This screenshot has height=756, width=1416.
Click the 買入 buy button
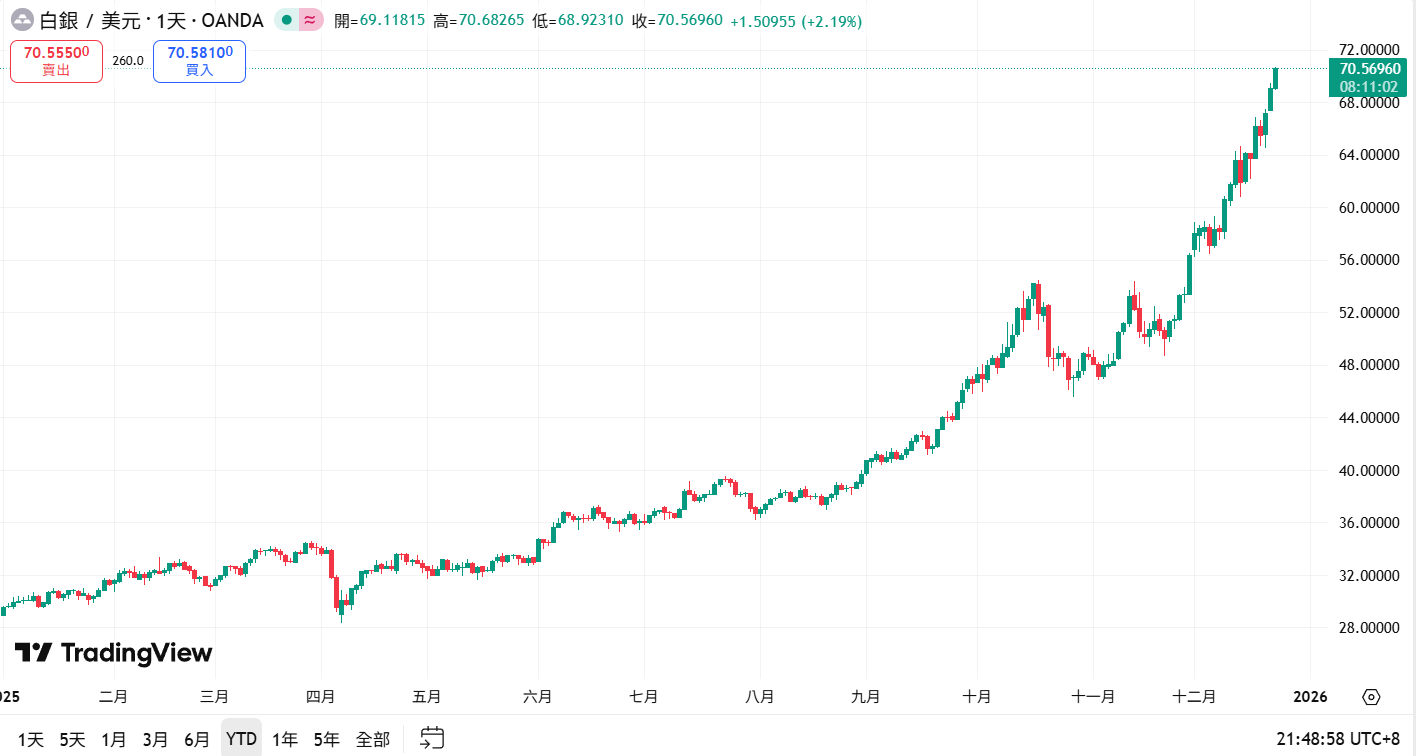[199, 61]
